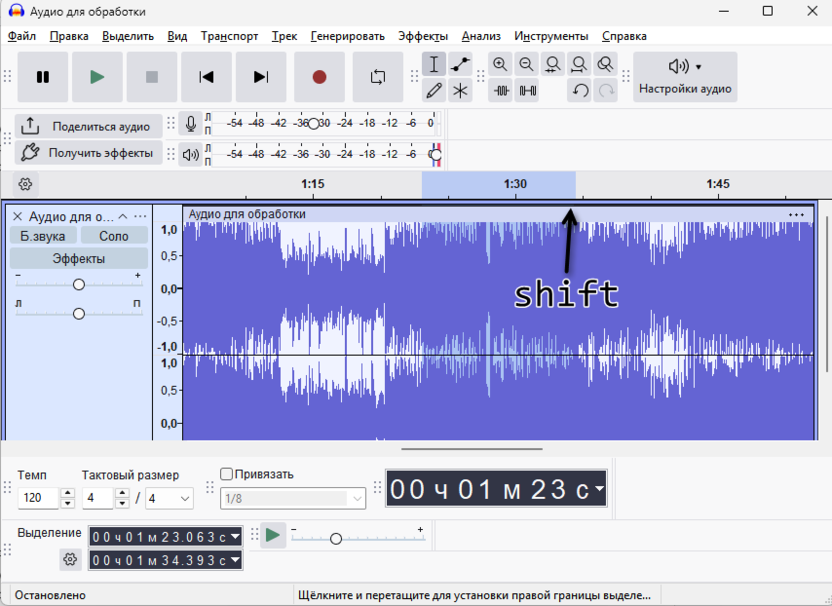Click the Поделиться аудио button
The width and height of the screenshot is (832, 606).
pos(87,127)
